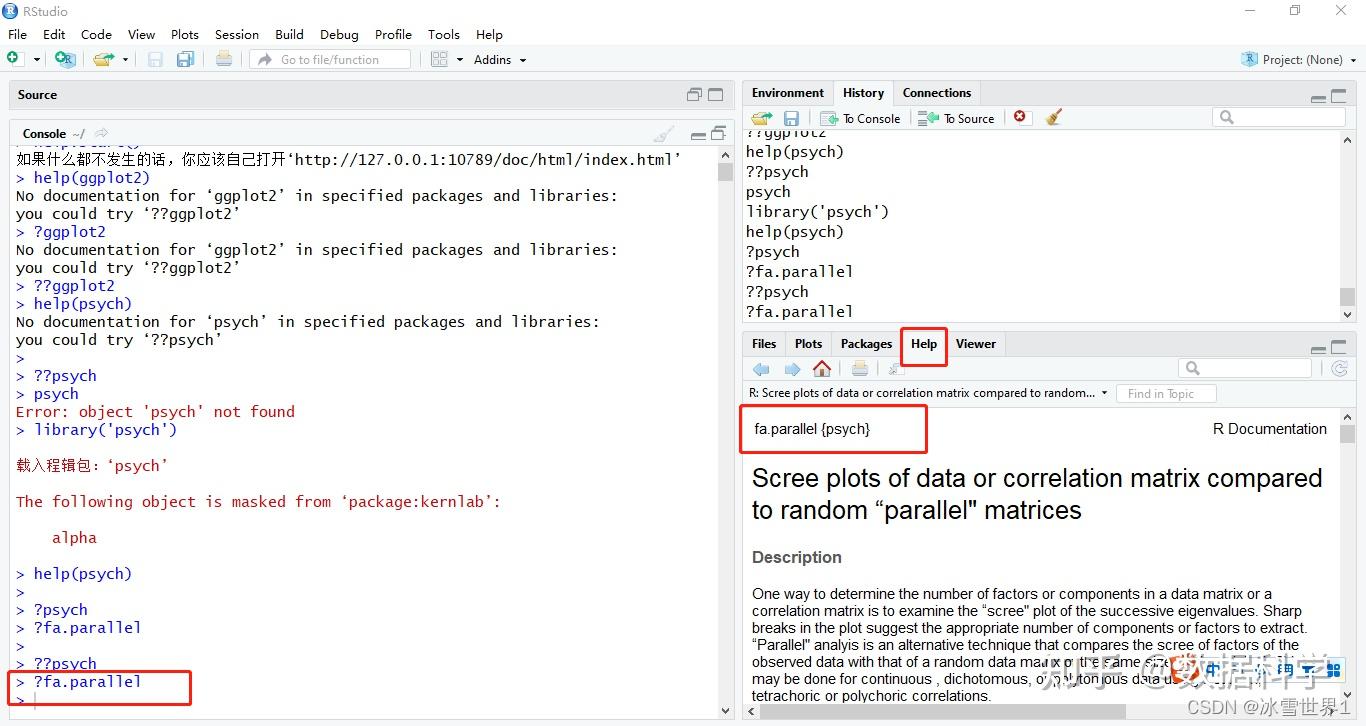The width and height of the screenshot is (1366, 726).
Task: Save history to a file
Action: (x=791, y=118)
